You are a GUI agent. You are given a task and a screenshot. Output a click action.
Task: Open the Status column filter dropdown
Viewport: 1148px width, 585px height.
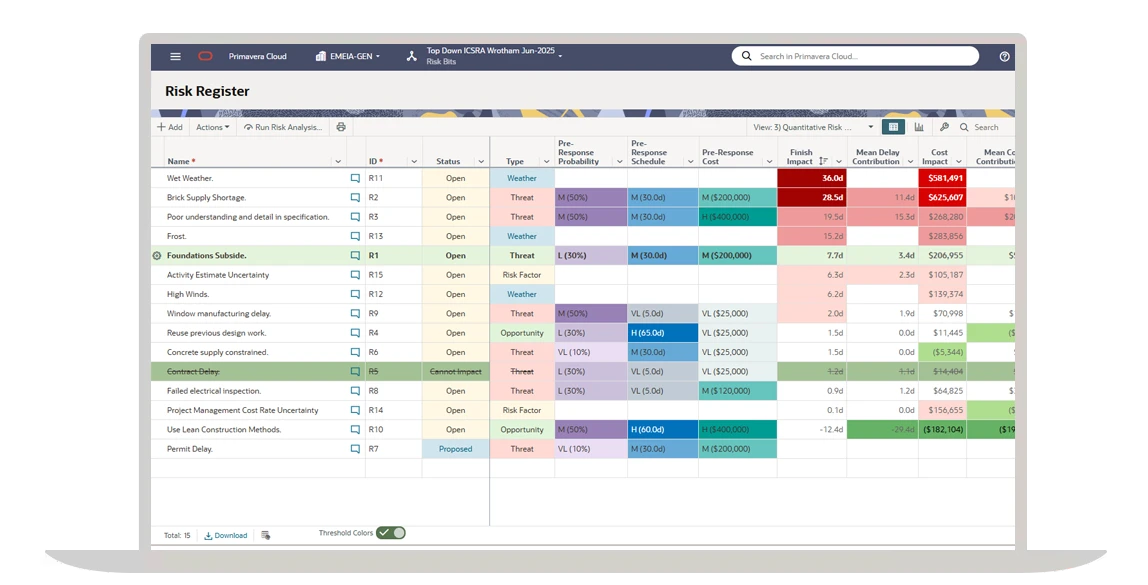coord(481,160)
